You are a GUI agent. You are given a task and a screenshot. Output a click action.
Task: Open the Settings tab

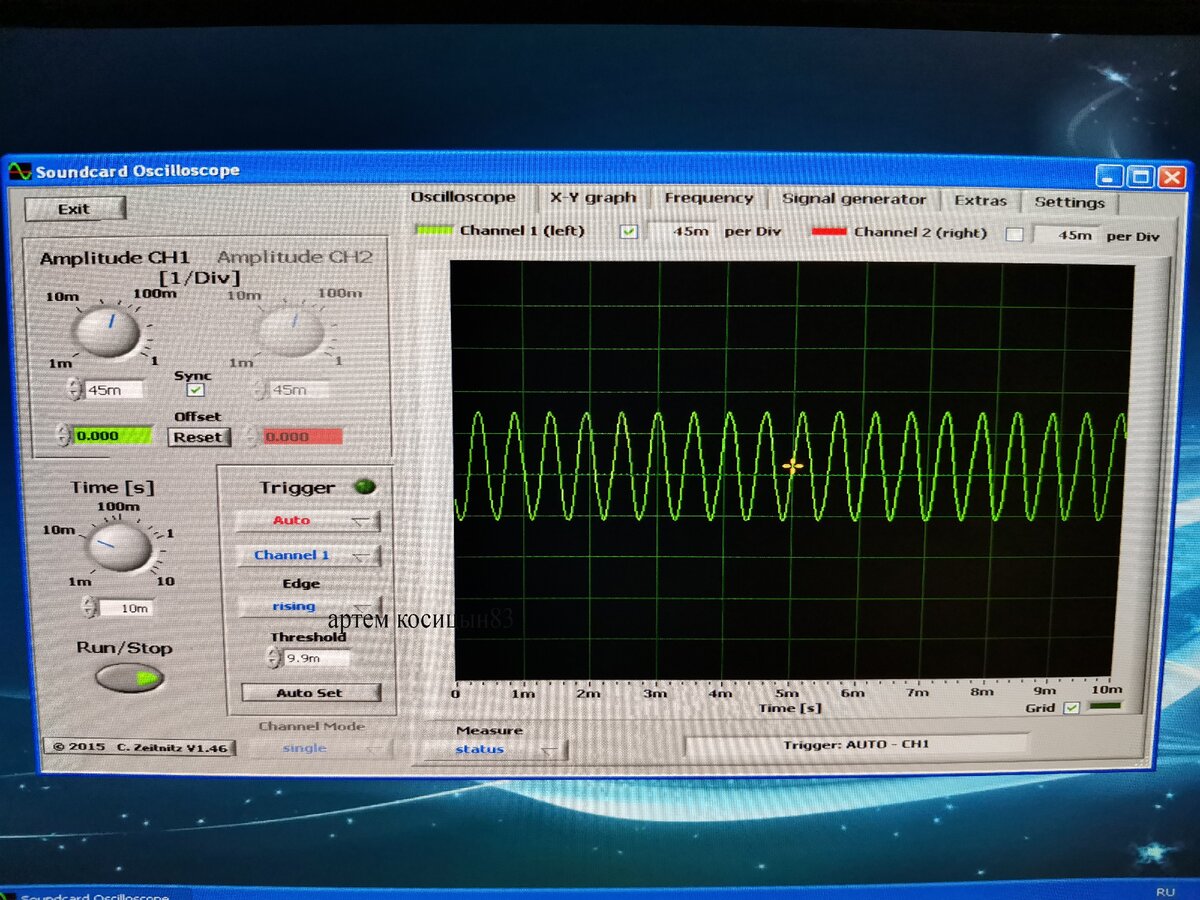click(x=1069, y=202)
